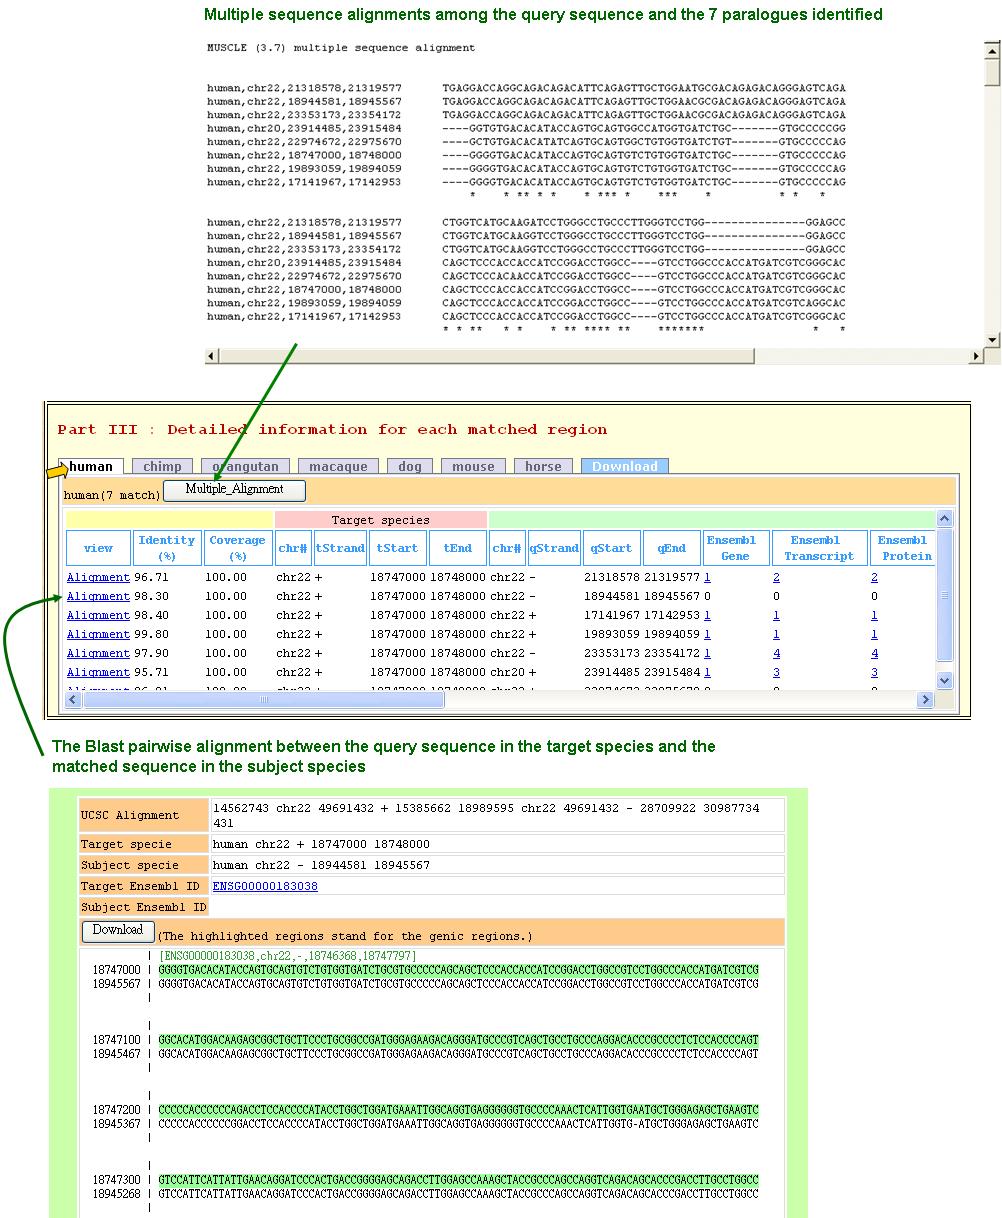Click Download button in pairwise alignment panel
This screenshot has width=1002, height=1218.
(x=117, y=931)
